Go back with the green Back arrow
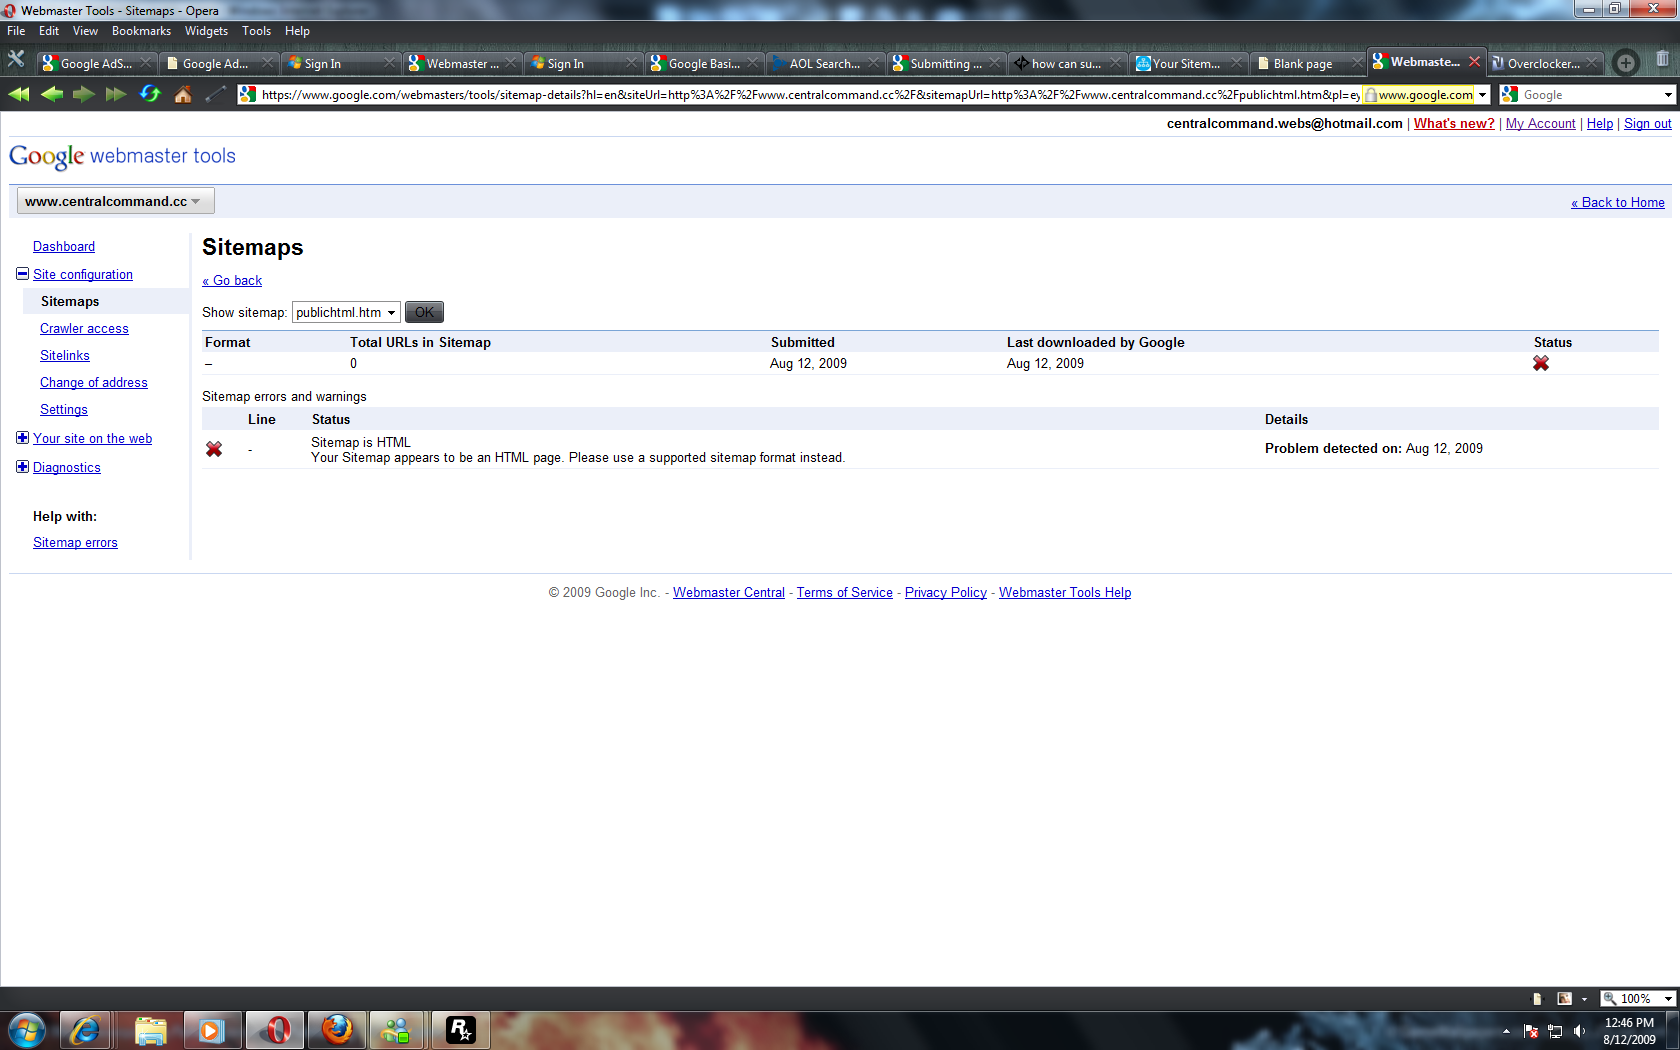This screenshot has height=1050, width=1680. [x=52, y=94]
